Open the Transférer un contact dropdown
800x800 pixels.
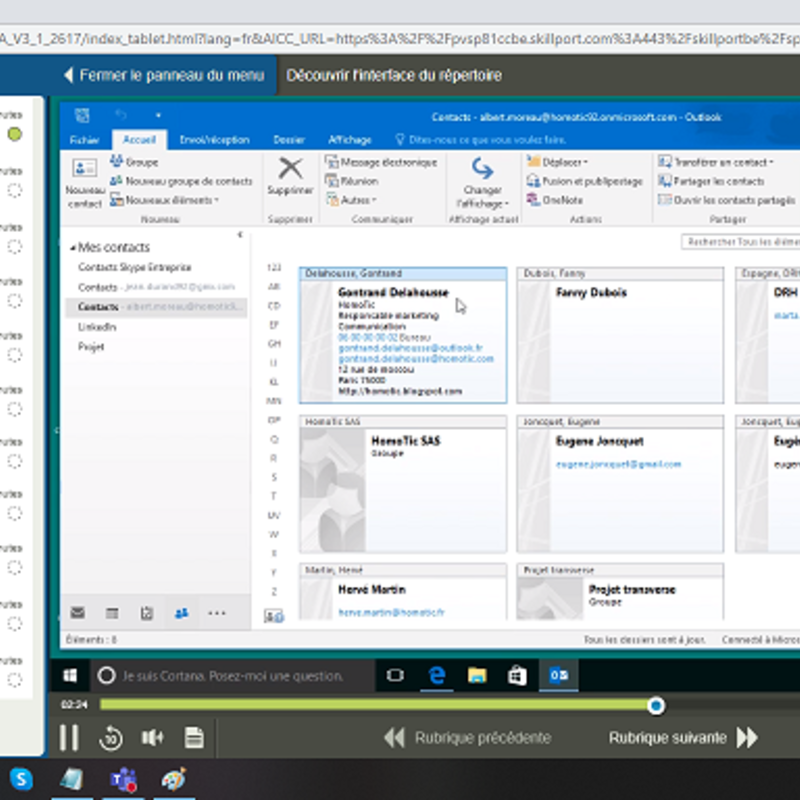click(x=716, y=162)
